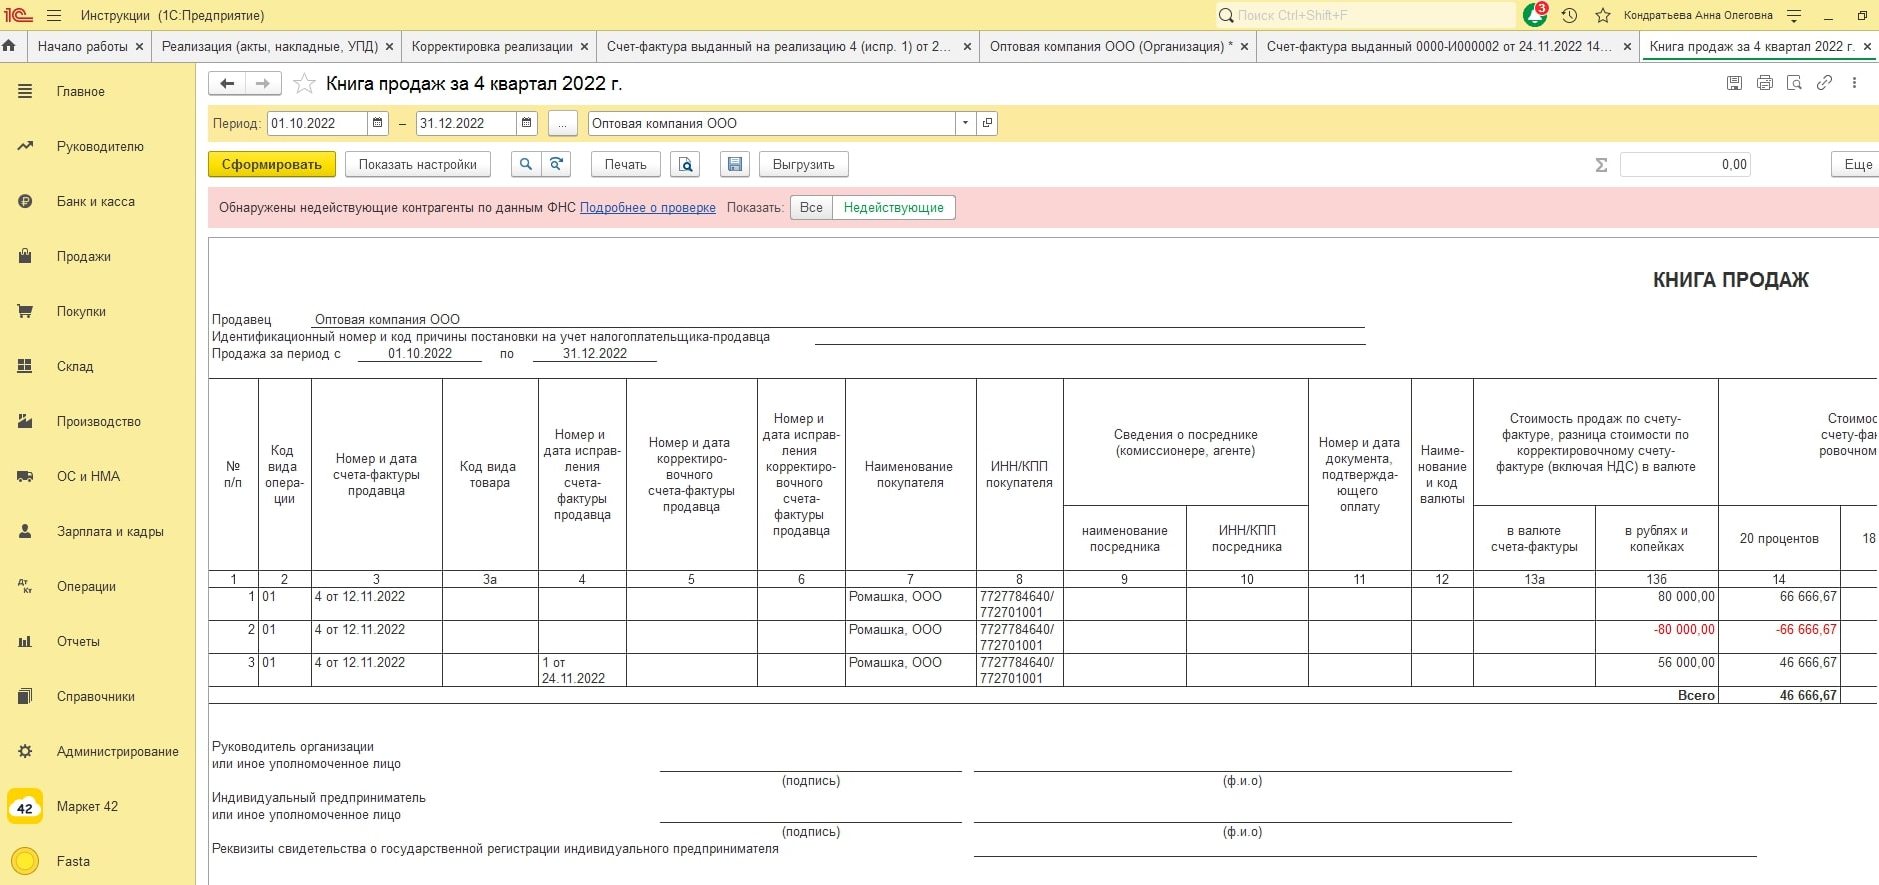Open the 1C main menu hamburger icon
The image size is (1879, 885).
[54, 15]
